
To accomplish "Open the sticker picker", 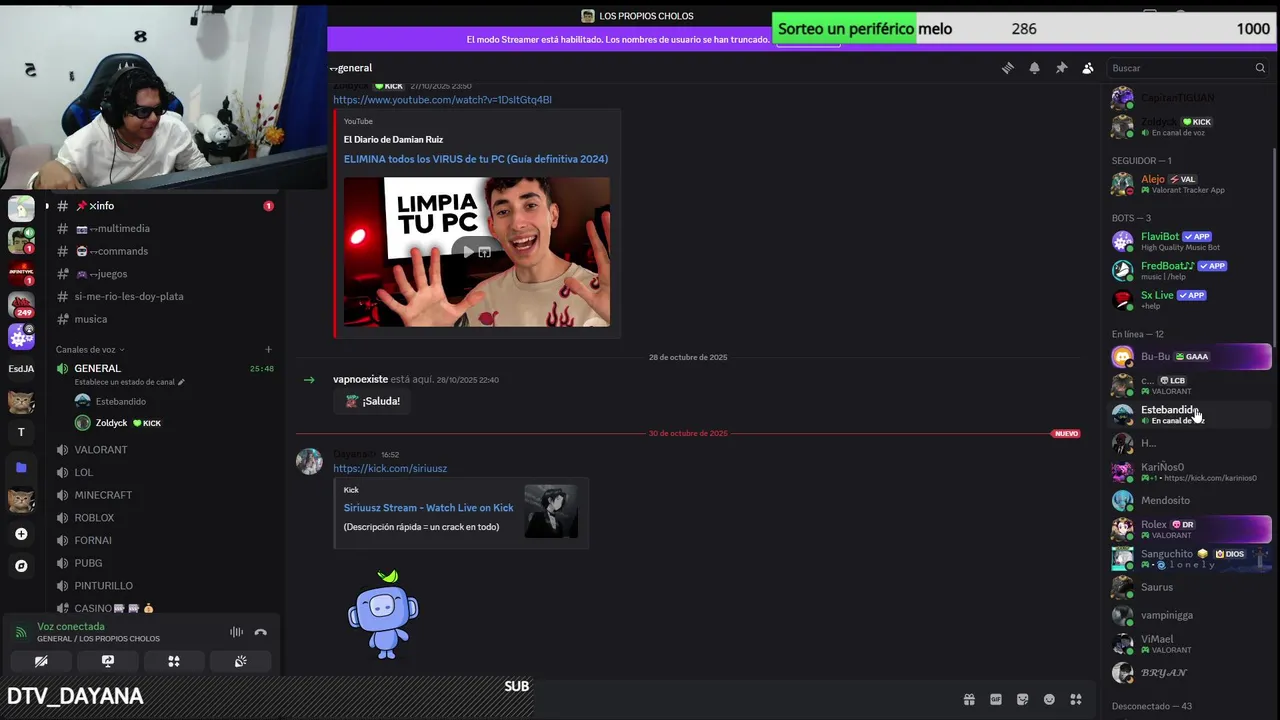I will 1023,700.
